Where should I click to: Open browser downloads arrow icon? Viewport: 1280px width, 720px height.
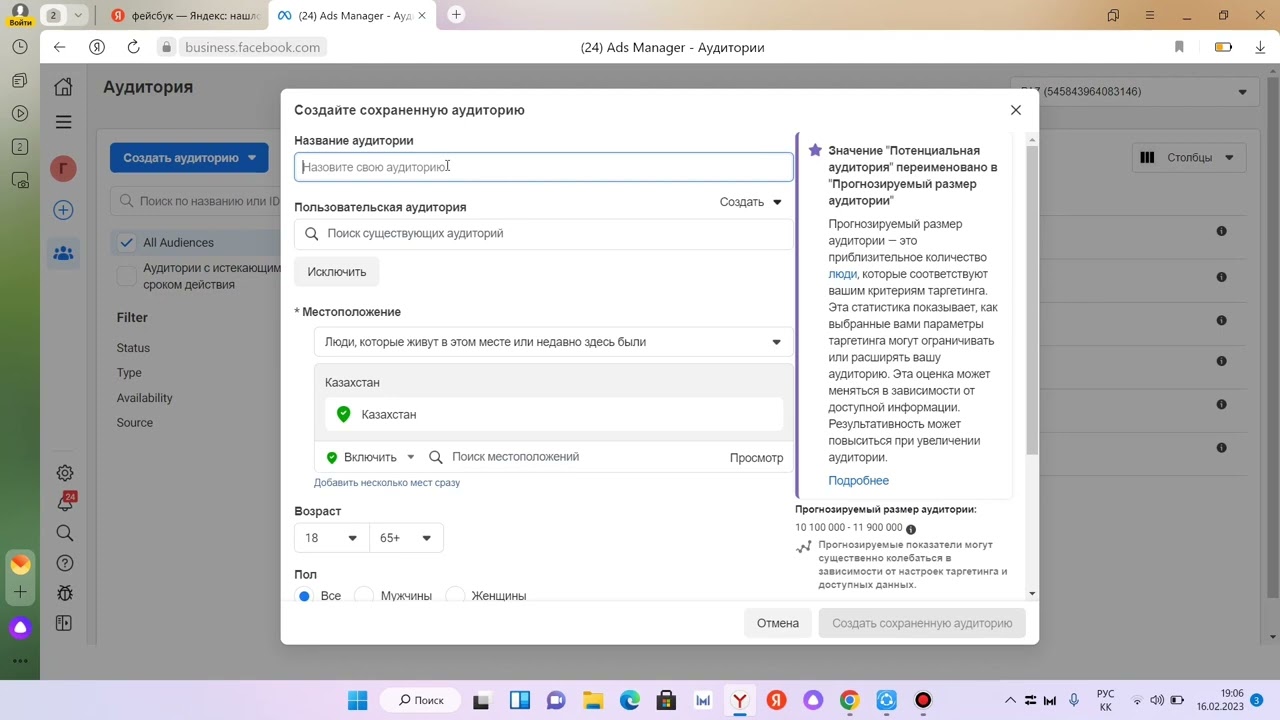click(1260, 47)
